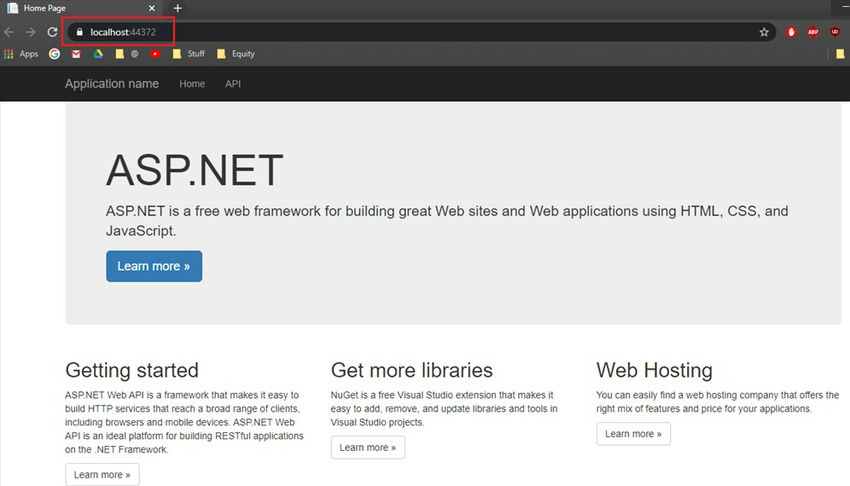Open the Gmail bookmark

[x=76, y=54]
